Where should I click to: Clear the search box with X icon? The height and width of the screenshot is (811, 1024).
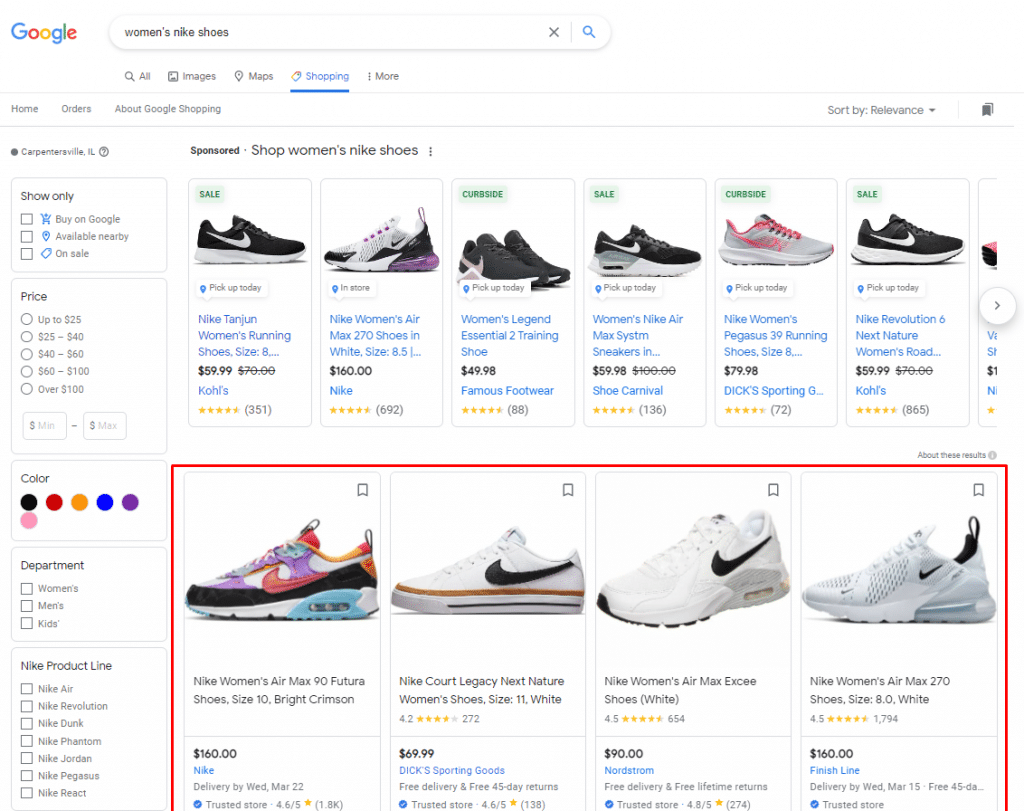[x=554, y=32]
